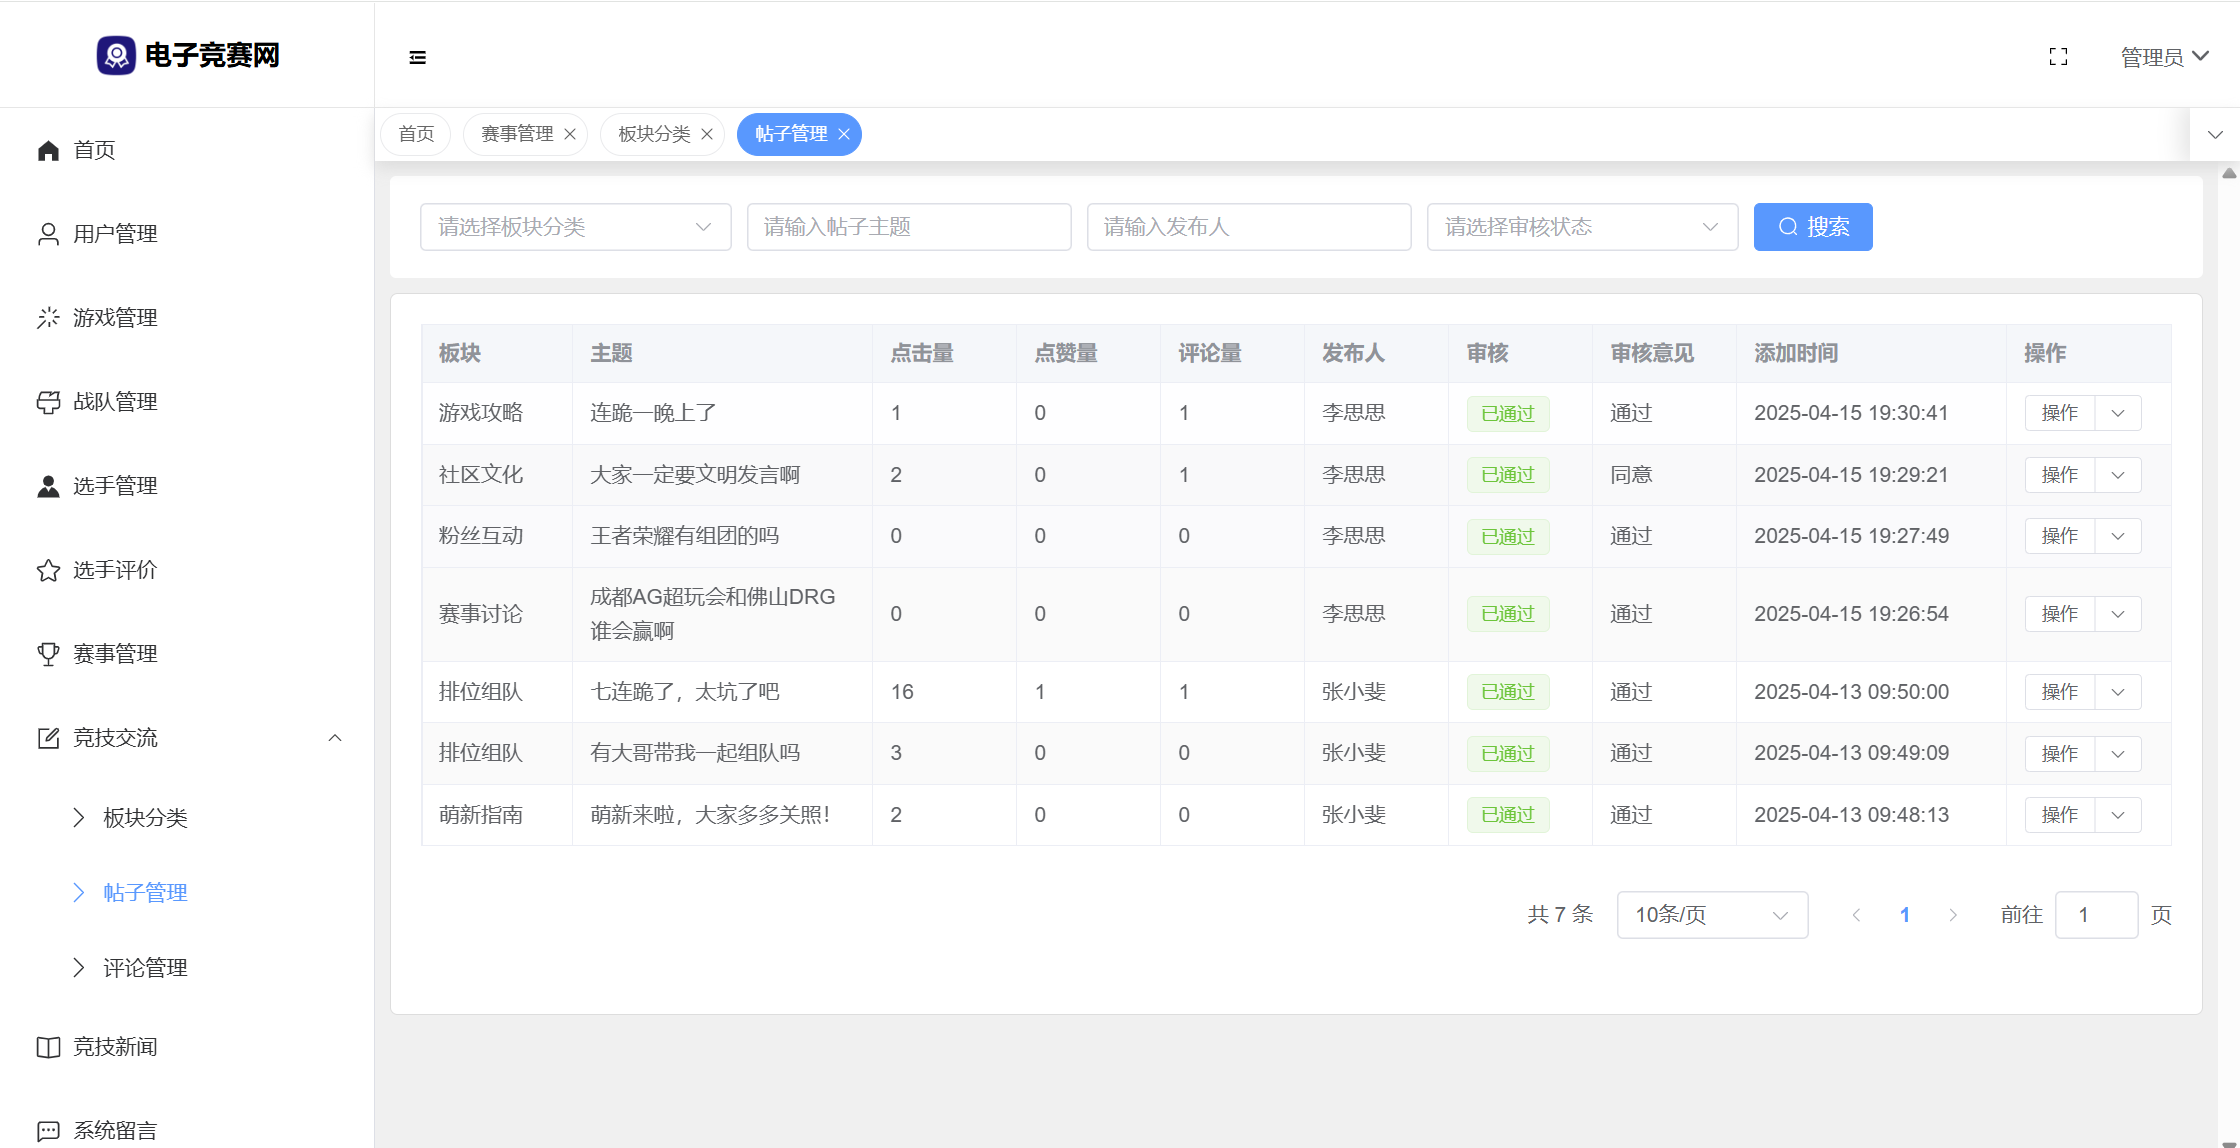Image resolution: width=2240 pixels, height=1148 pixels.
Task: Switch to the 首页 tab
Action: 416,134
